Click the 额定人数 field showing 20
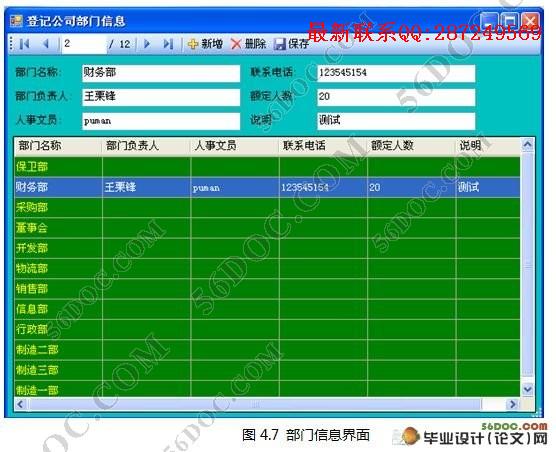556x452 pixels. click(x=396, y=97)
